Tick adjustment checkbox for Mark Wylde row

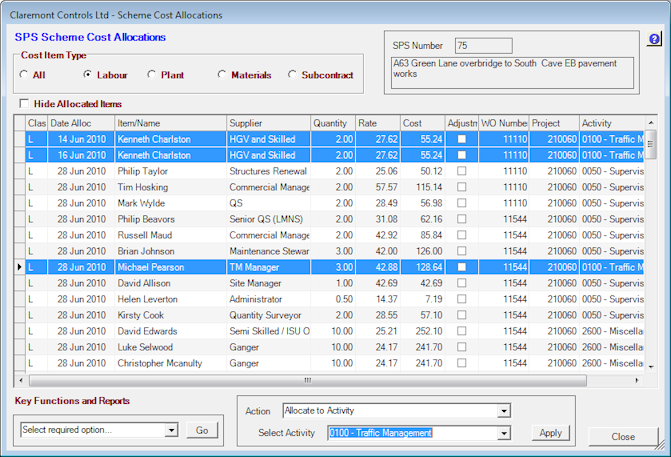coord(461,203)
